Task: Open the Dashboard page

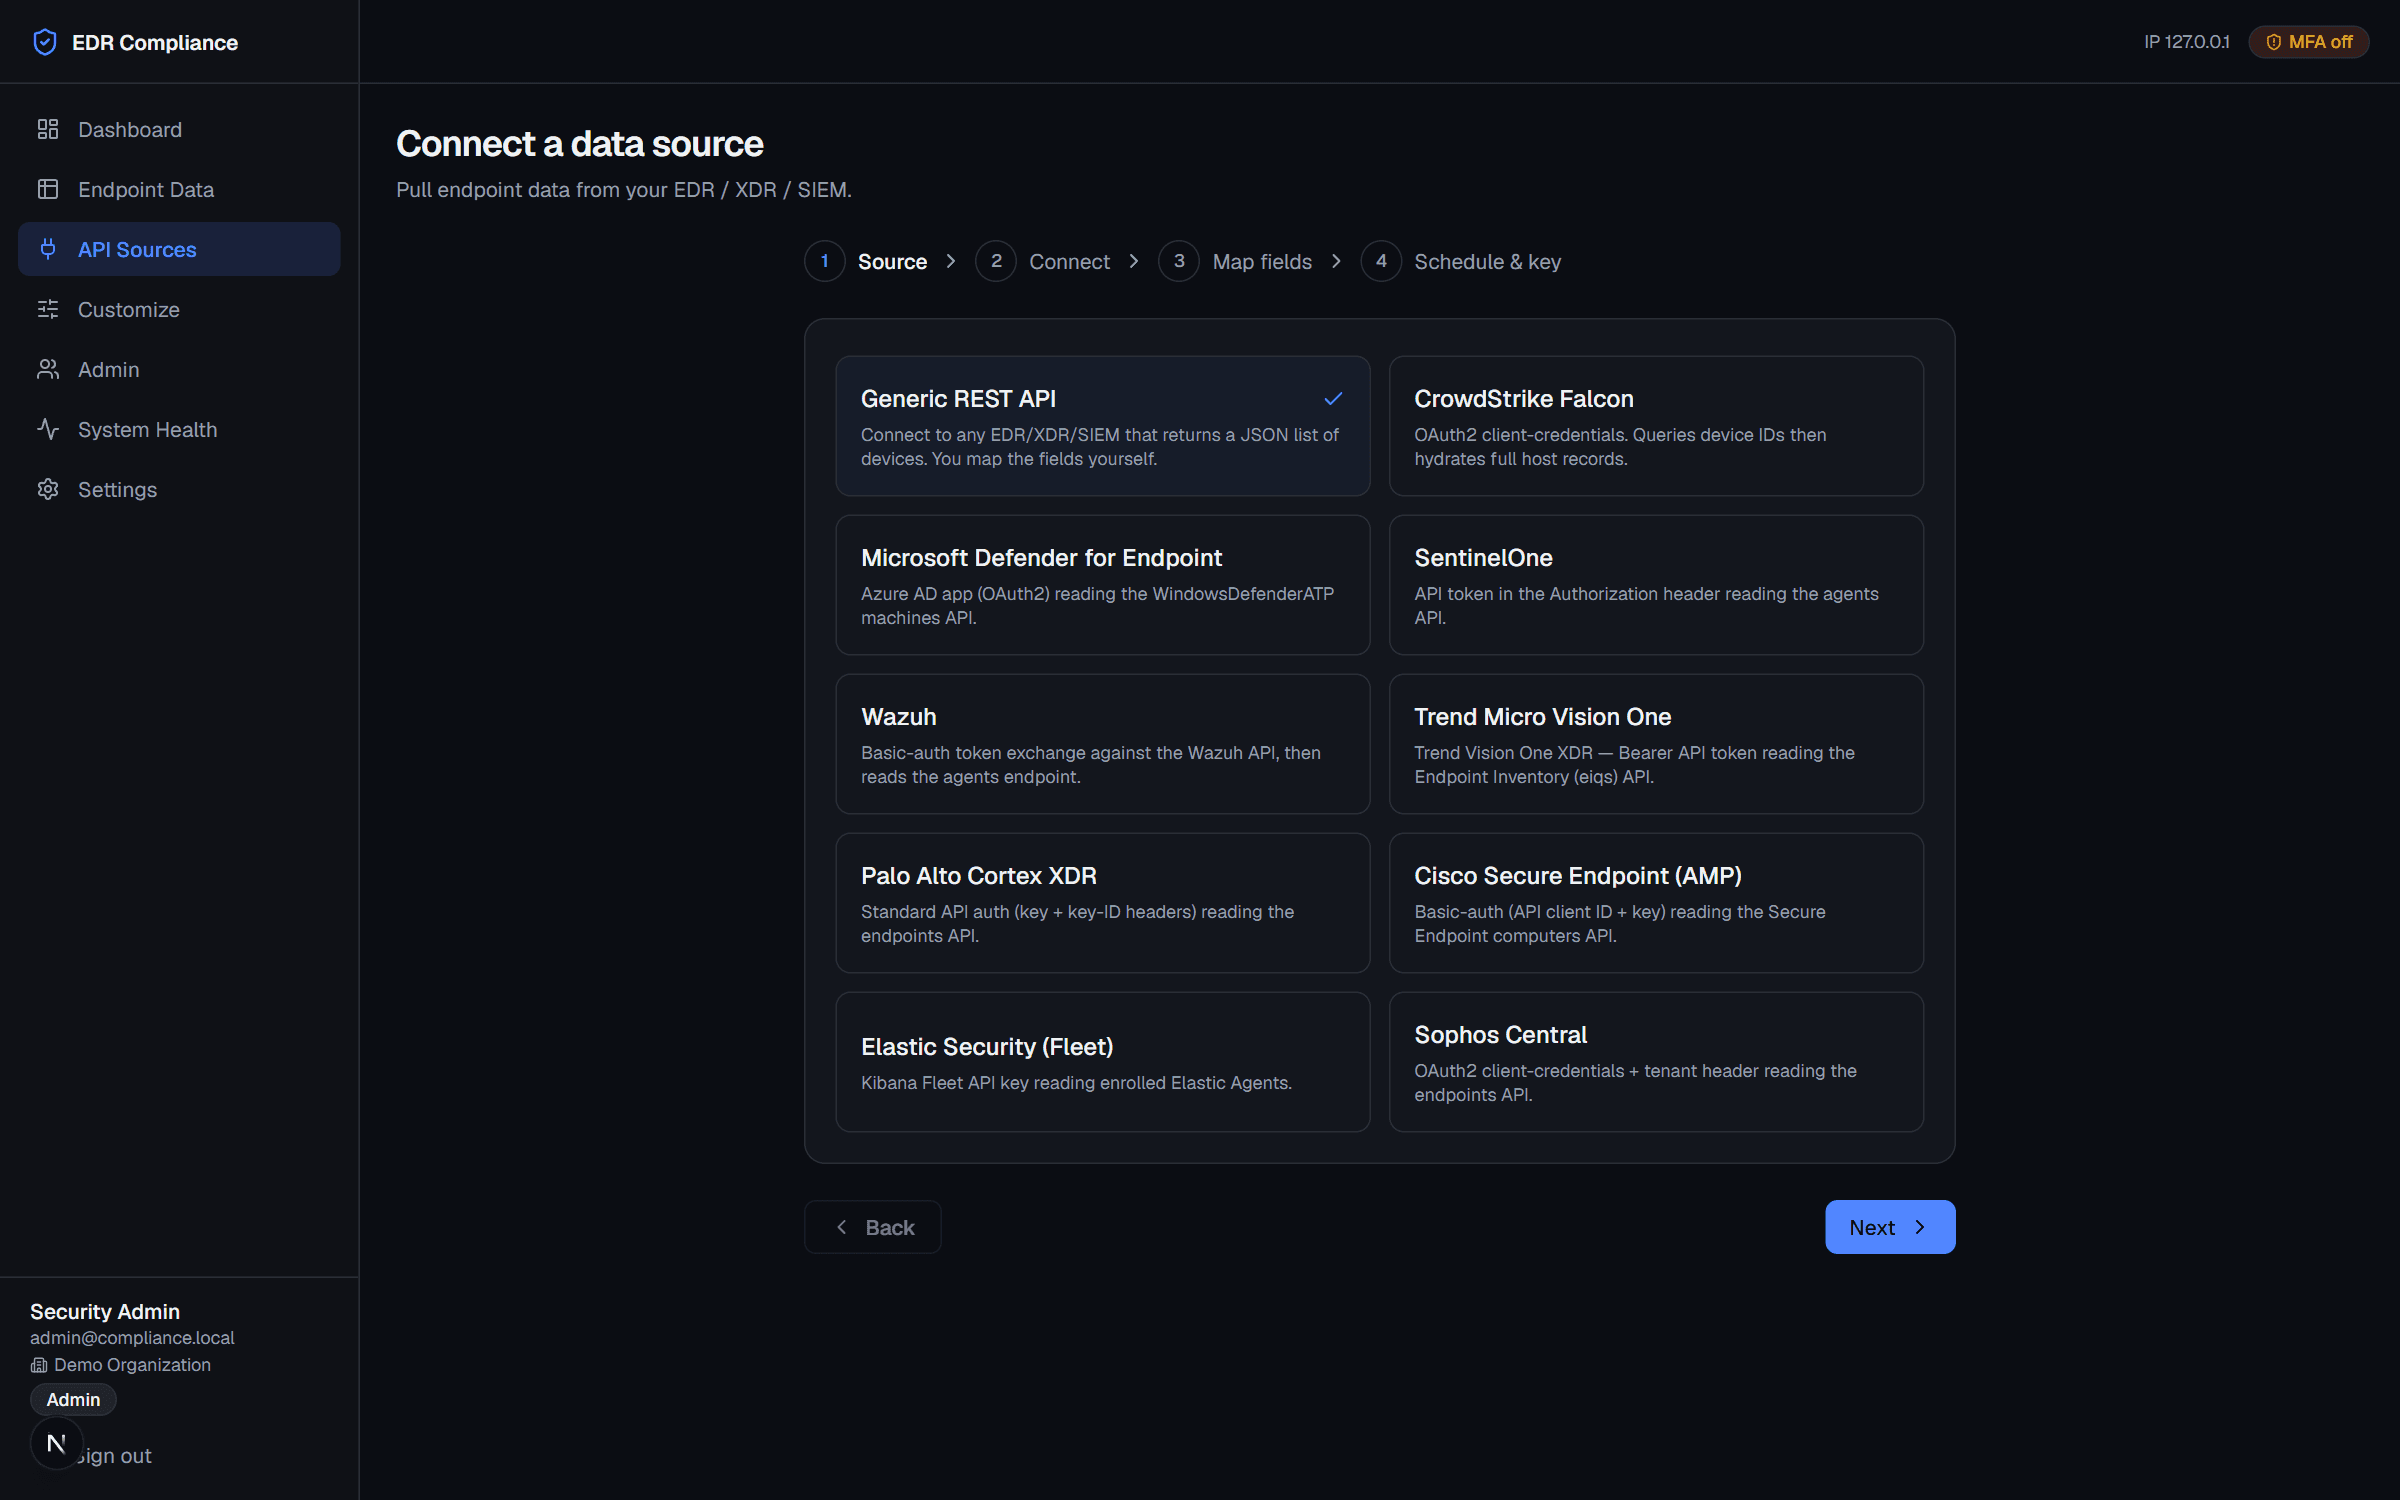Action: coord(179,129)
